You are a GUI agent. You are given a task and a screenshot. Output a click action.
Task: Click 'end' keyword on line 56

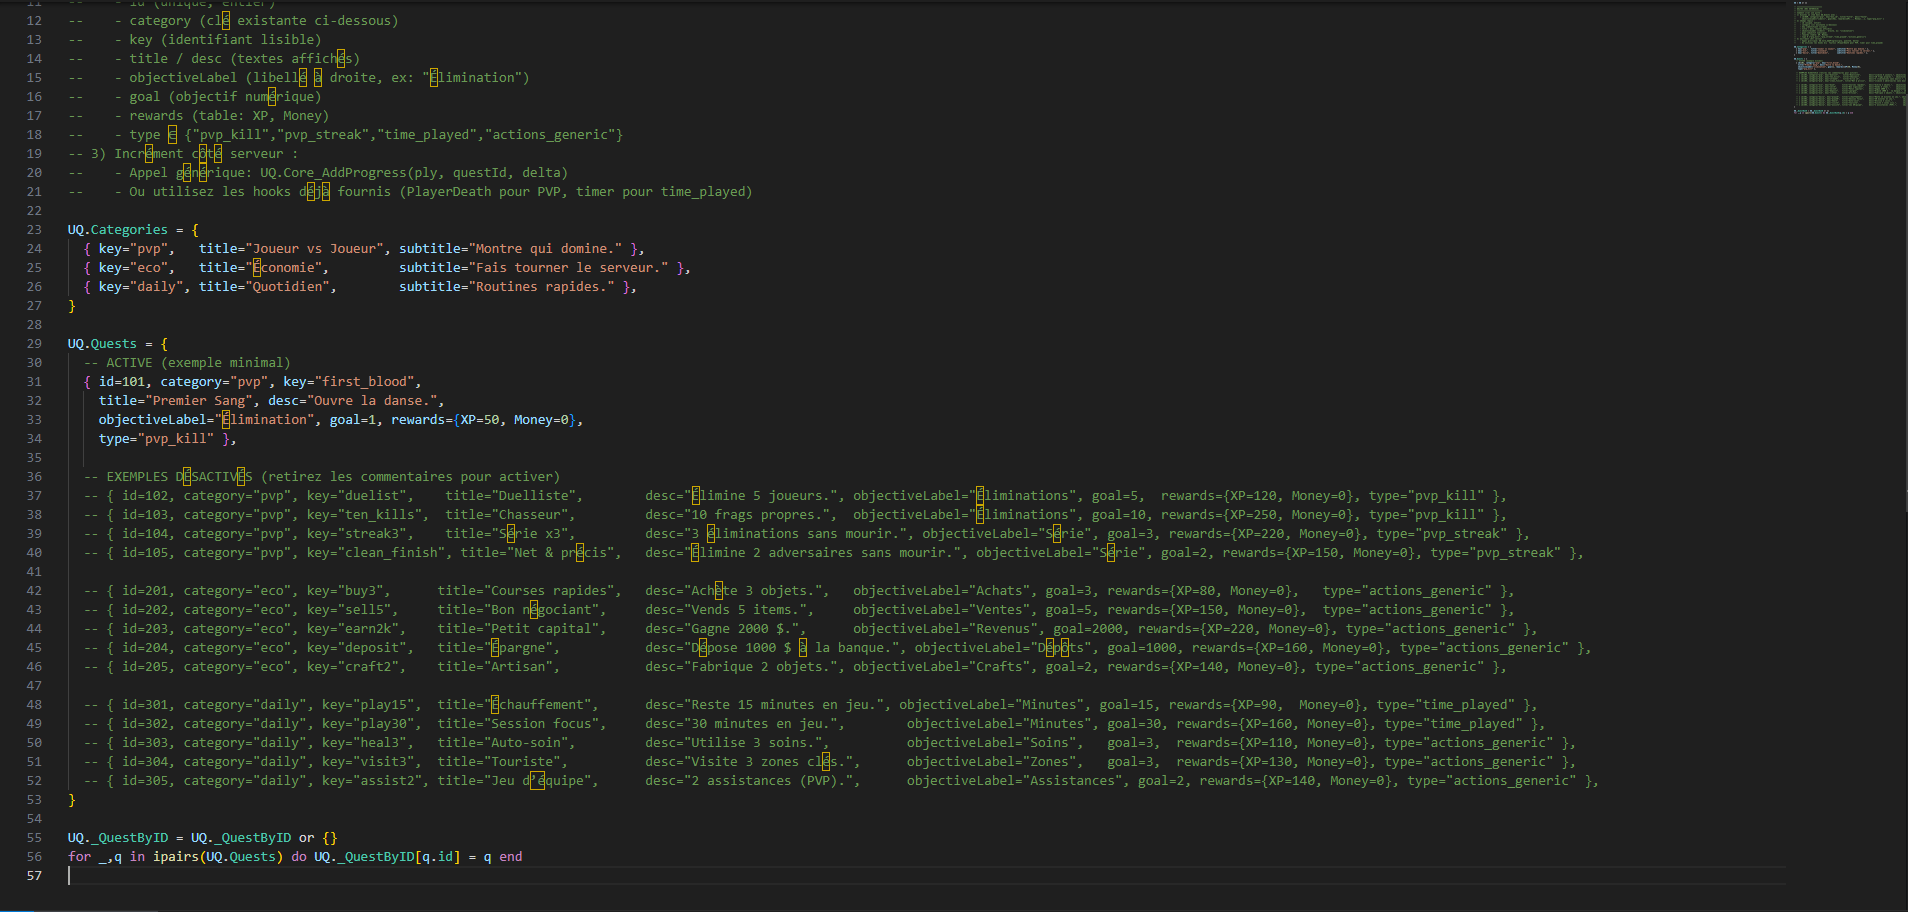point(510,857)
